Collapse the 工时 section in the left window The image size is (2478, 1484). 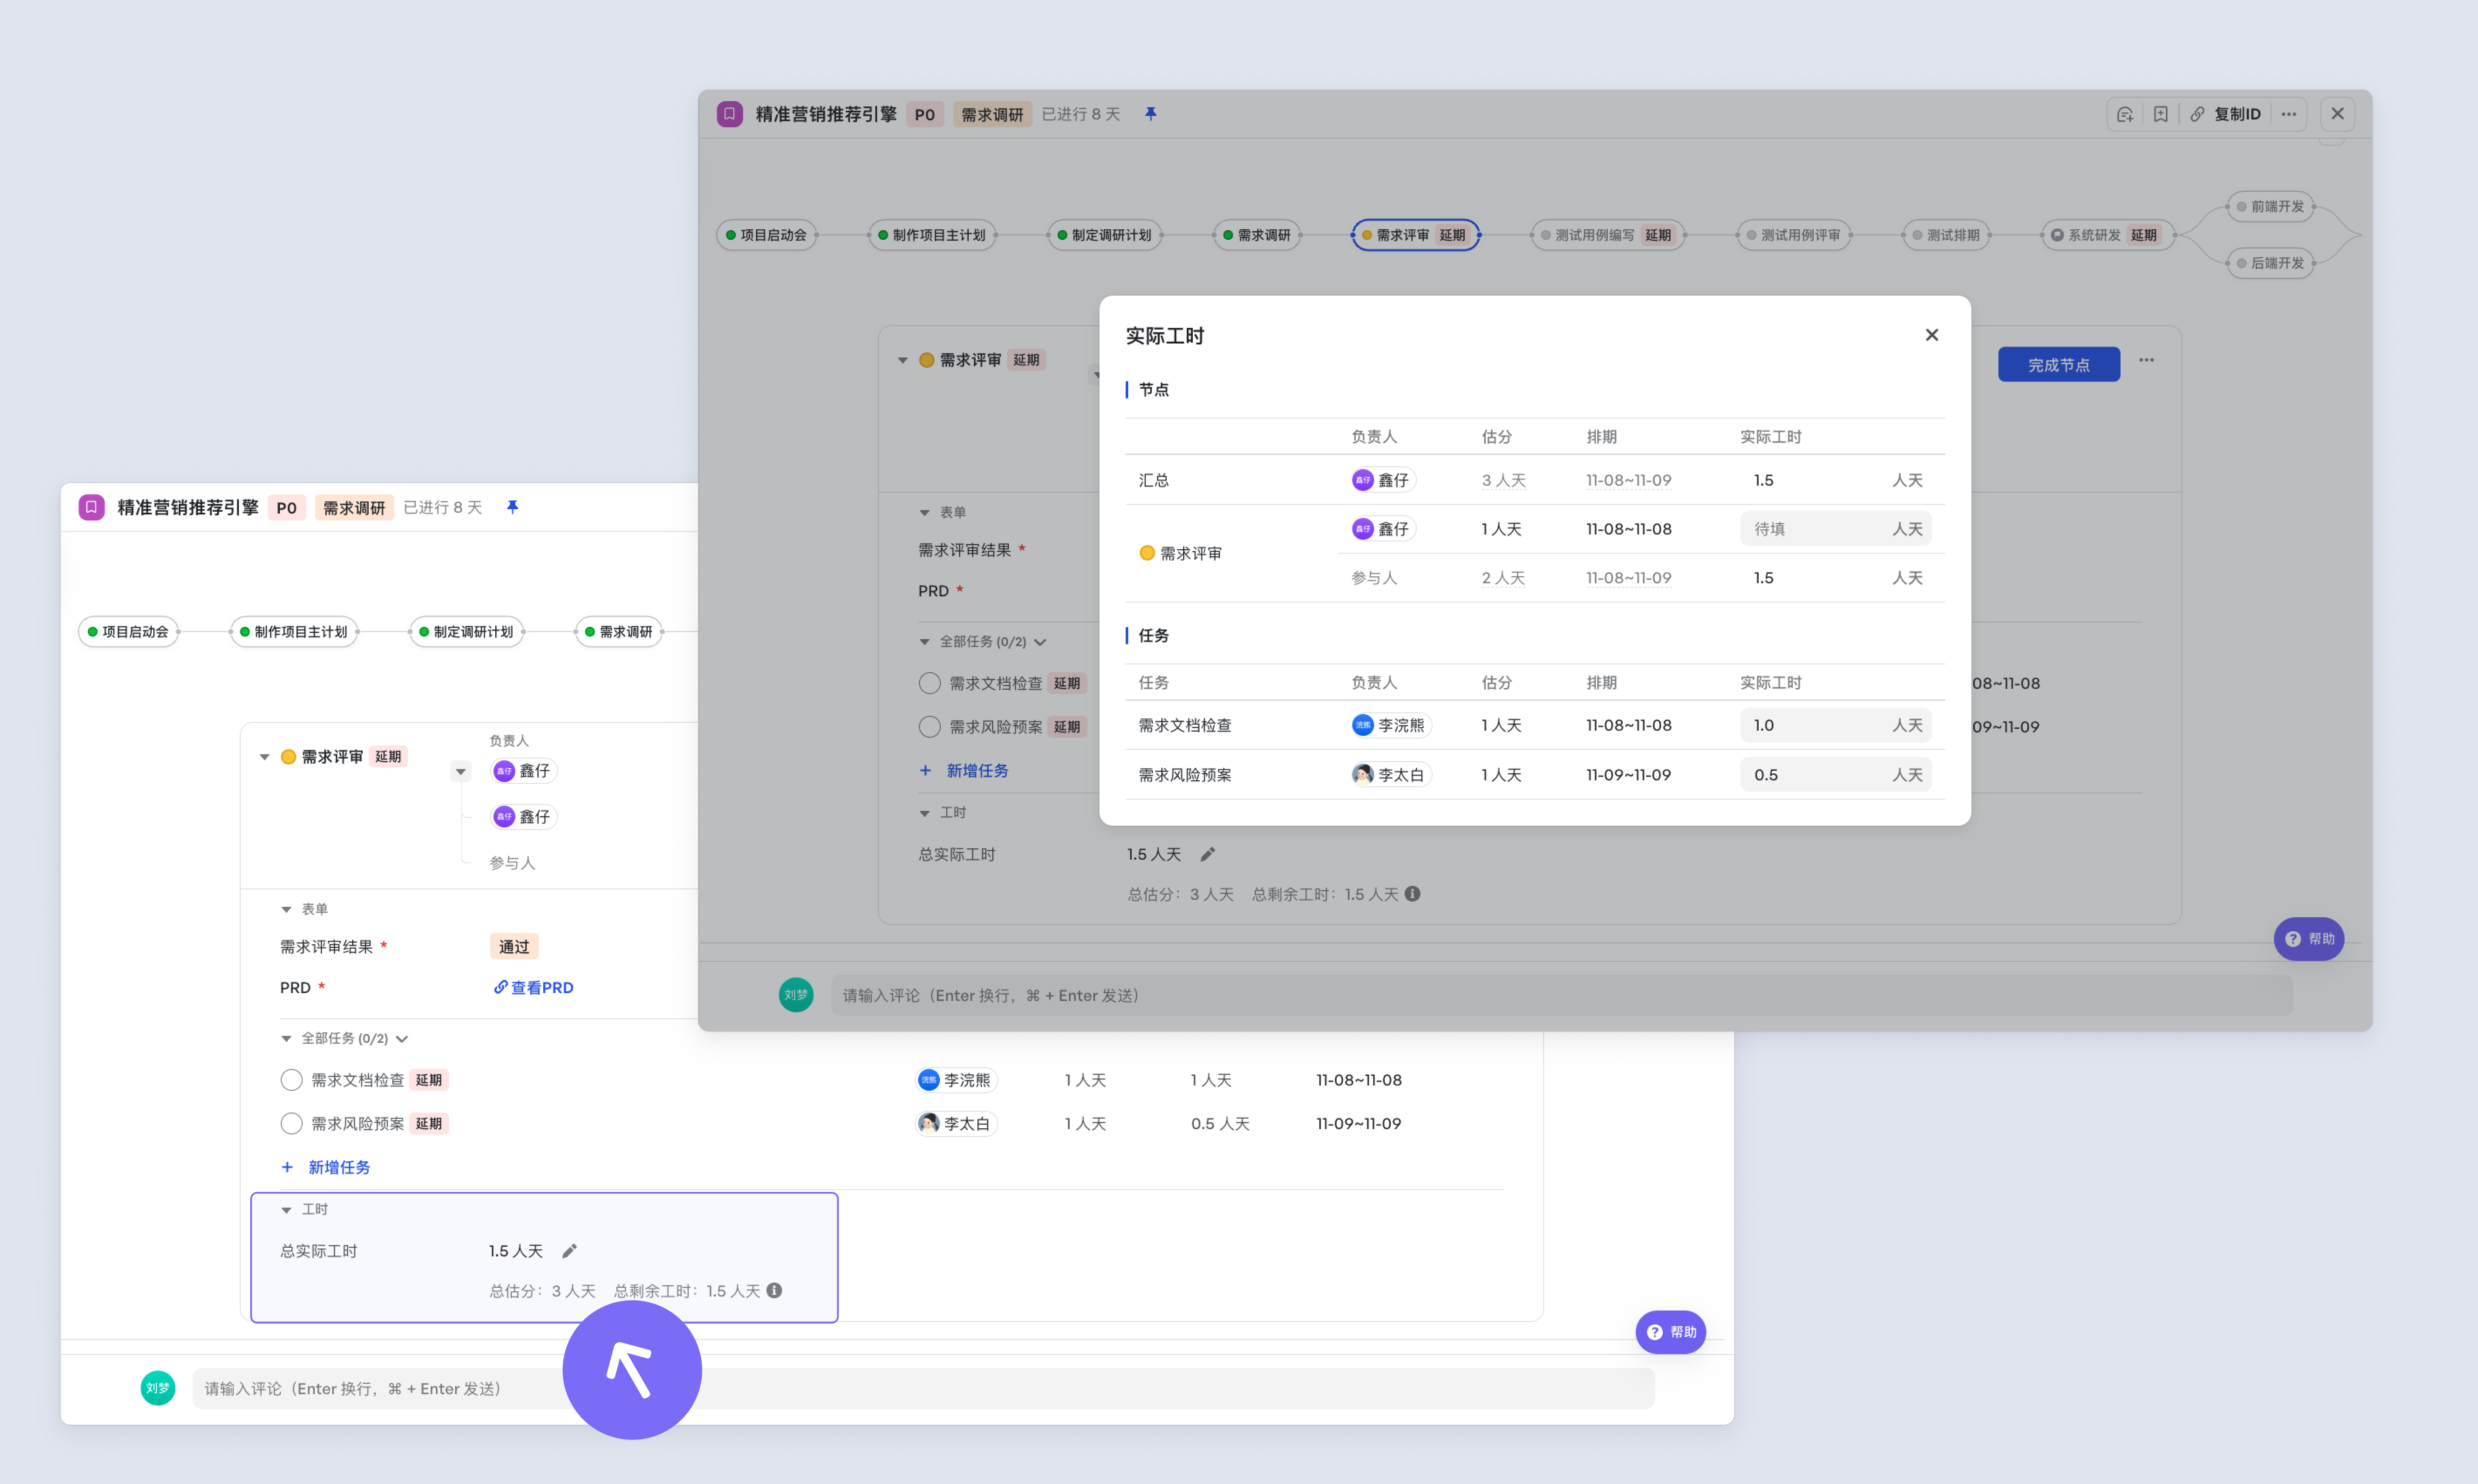click(286, 1210)
